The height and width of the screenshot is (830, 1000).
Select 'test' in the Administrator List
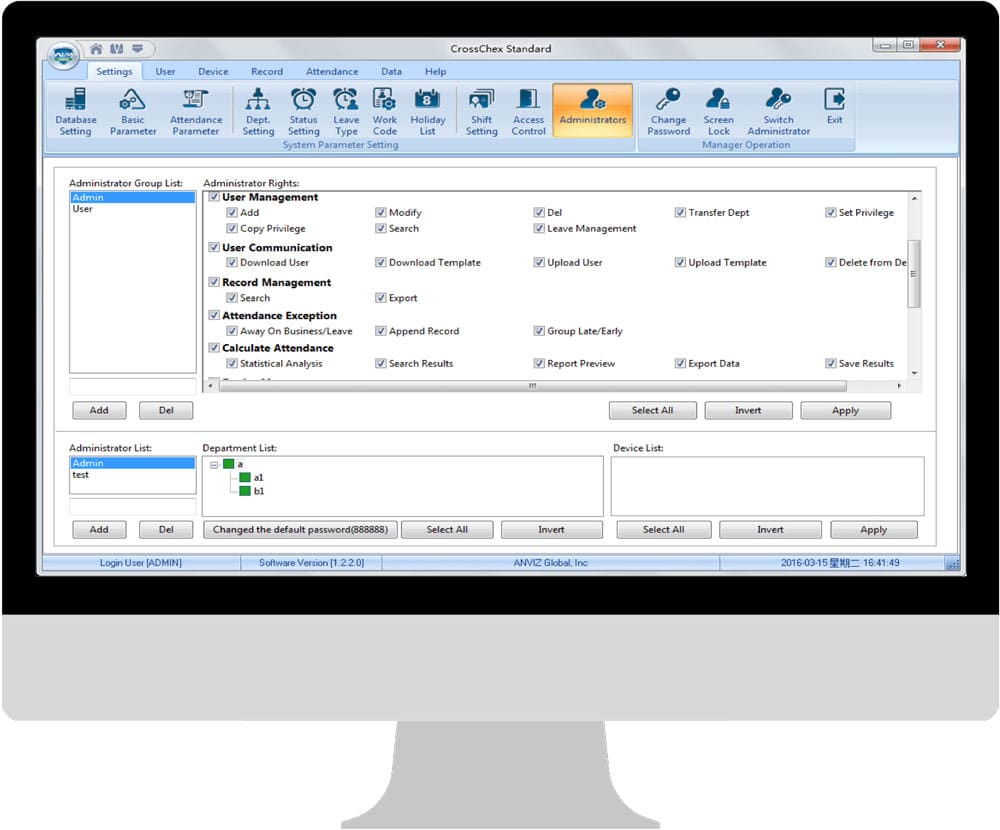(x=132, y=475)
